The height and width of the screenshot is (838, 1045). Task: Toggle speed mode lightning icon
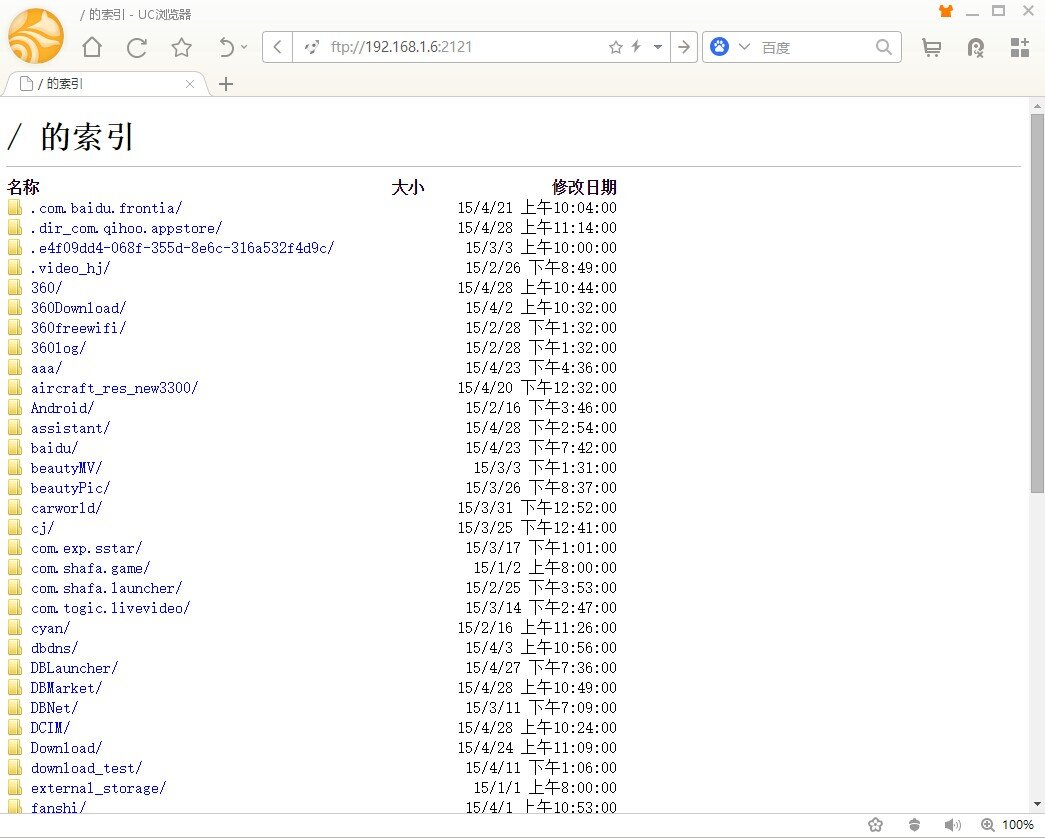pos(636,47)
